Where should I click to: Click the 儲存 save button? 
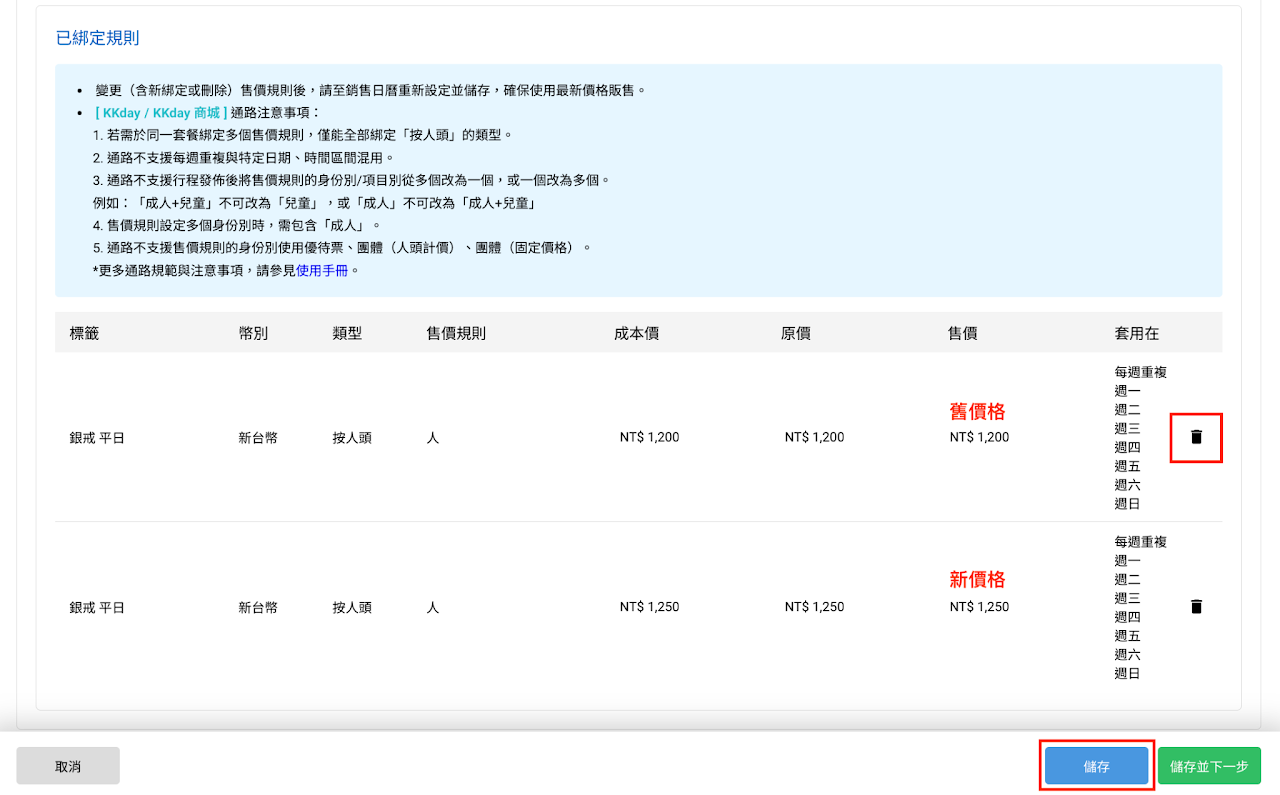coord(1097,766)
